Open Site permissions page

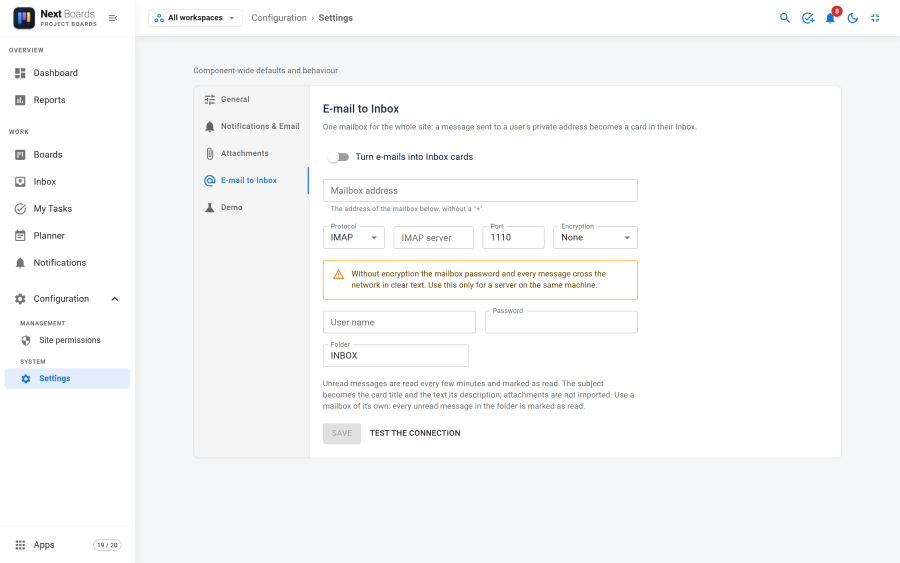coord(68,340)
